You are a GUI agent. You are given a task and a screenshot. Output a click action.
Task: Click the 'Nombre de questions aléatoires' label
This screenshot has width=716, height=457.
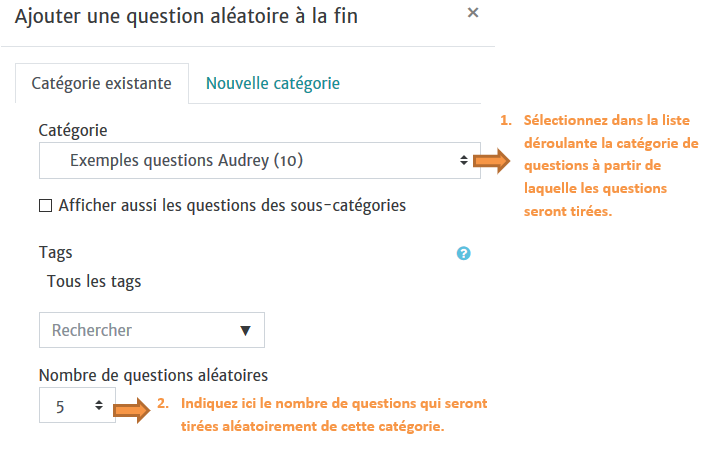click(153, 375)
